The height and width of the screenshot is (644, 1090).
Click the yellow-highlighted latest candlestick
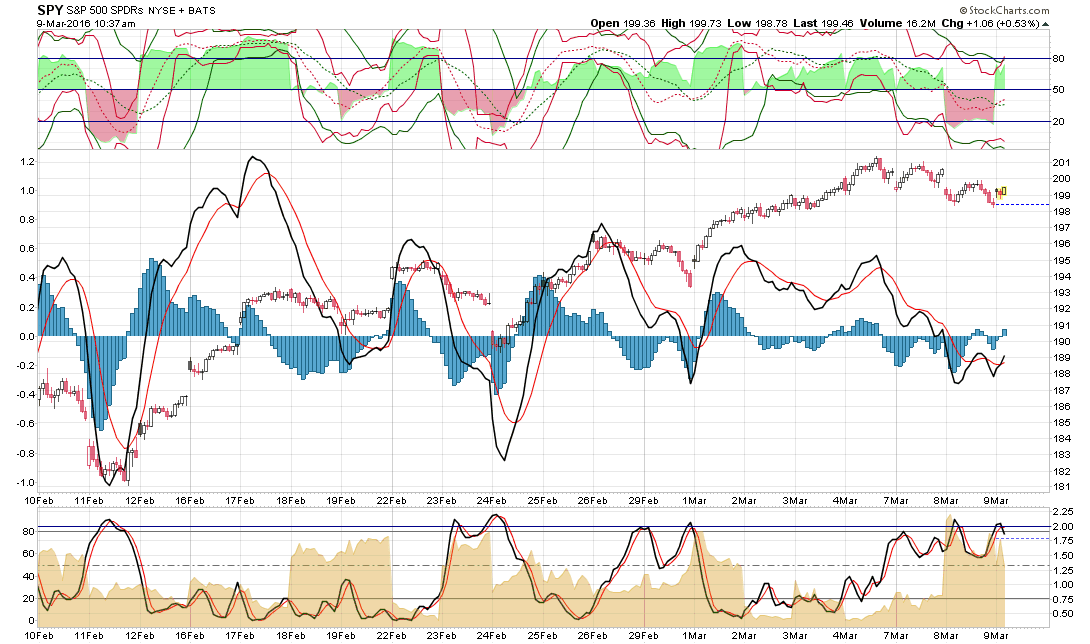1002,192
